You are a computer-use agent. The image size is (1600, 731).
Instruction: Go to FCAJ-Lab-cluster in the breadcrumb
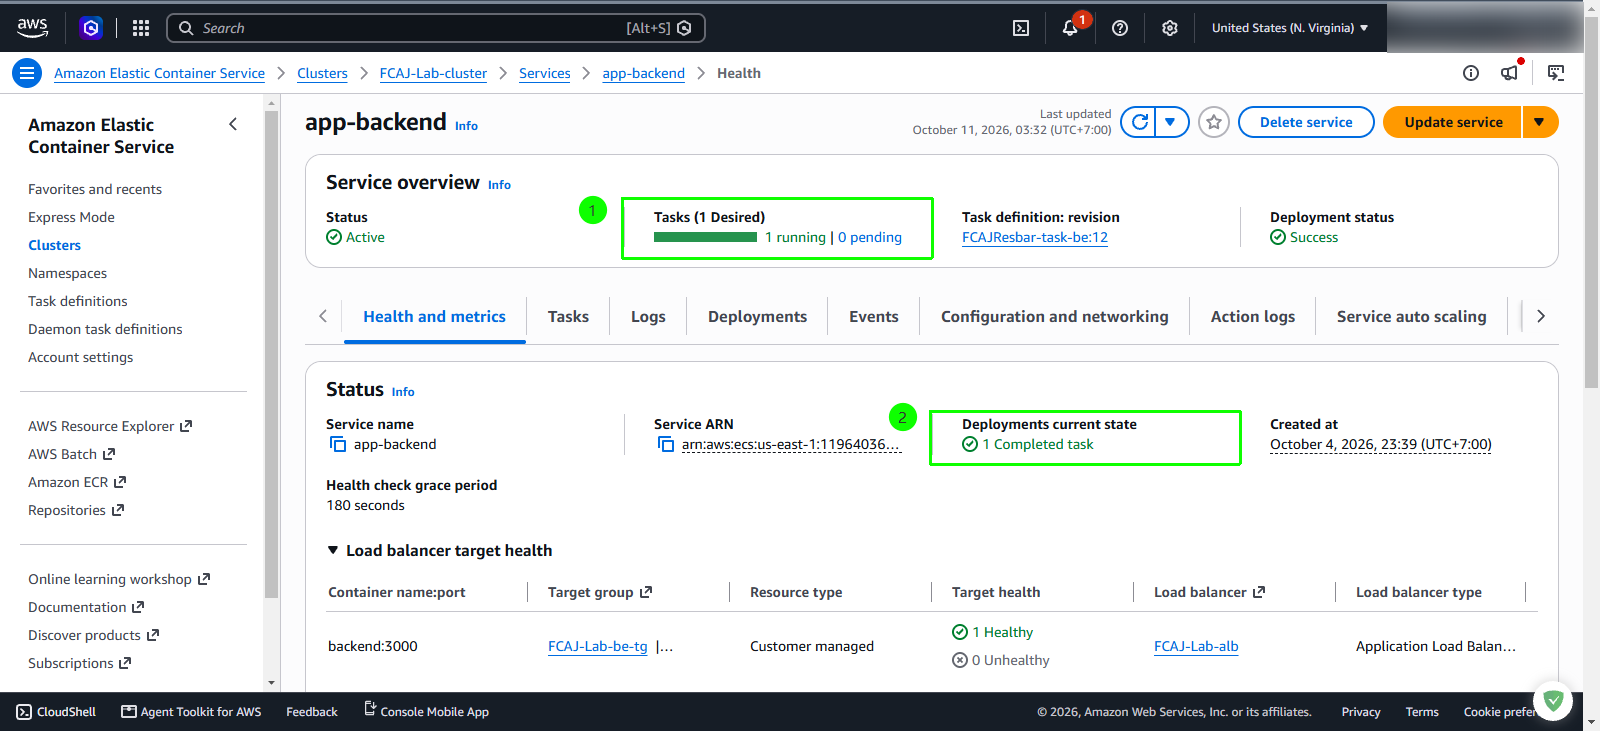[x=433, y=73]
